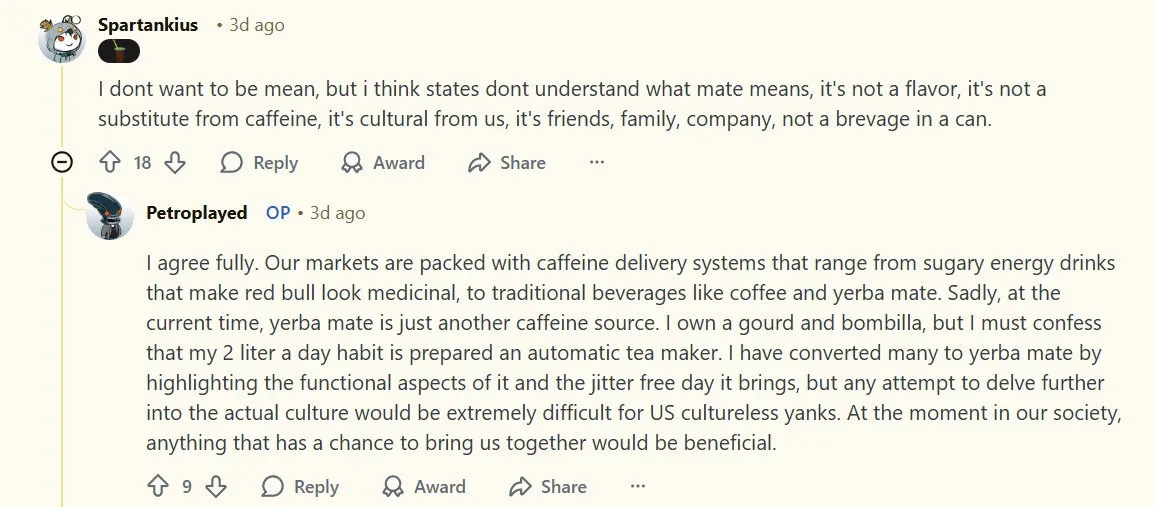Open more options on Petroplayed's reply

coord(638,487)
